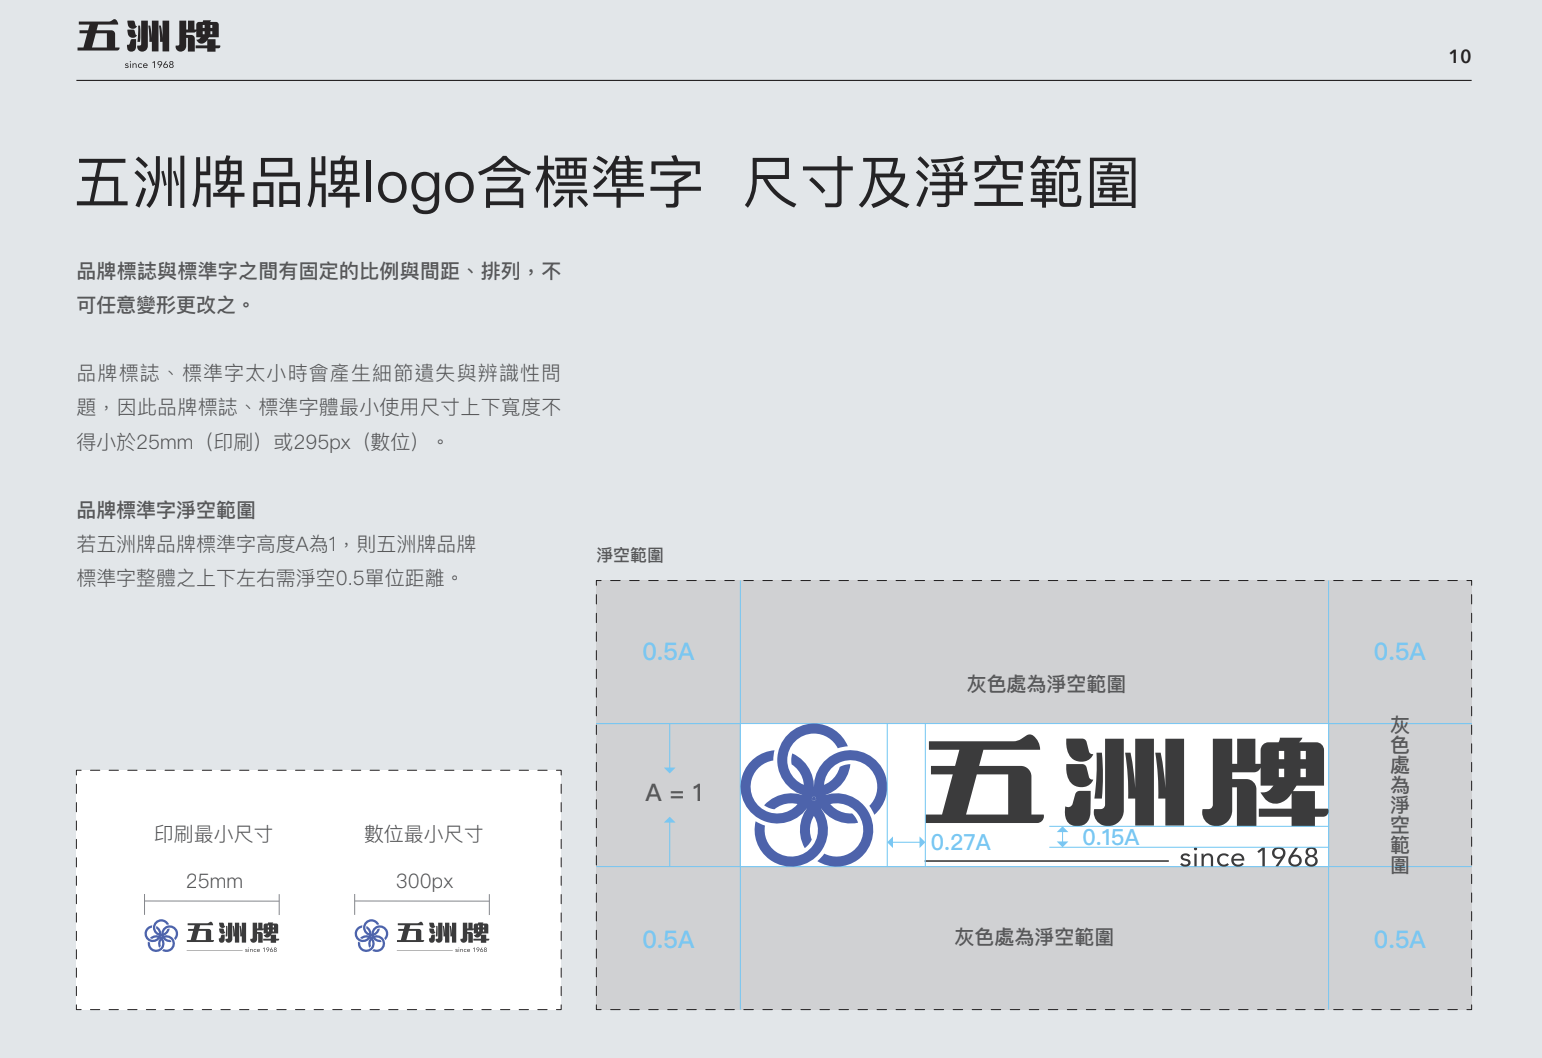
Task: Select the blue flower logo mark
Action: (813, 795)
